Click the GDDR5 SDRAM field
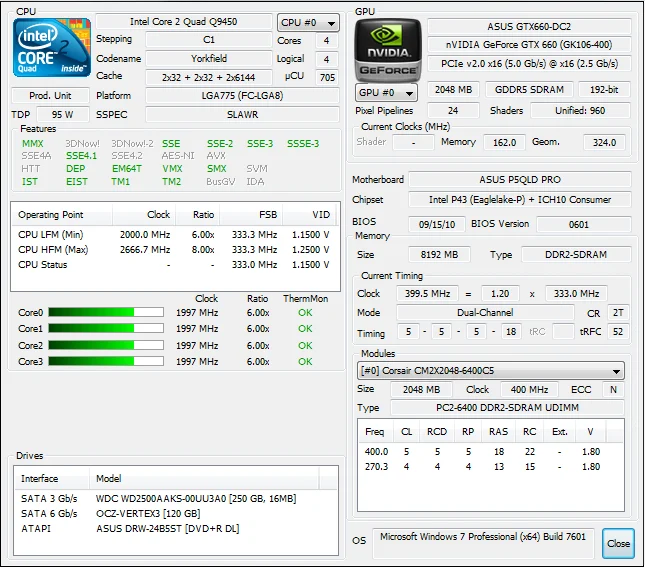645x568 pixels. pos(529,90)
